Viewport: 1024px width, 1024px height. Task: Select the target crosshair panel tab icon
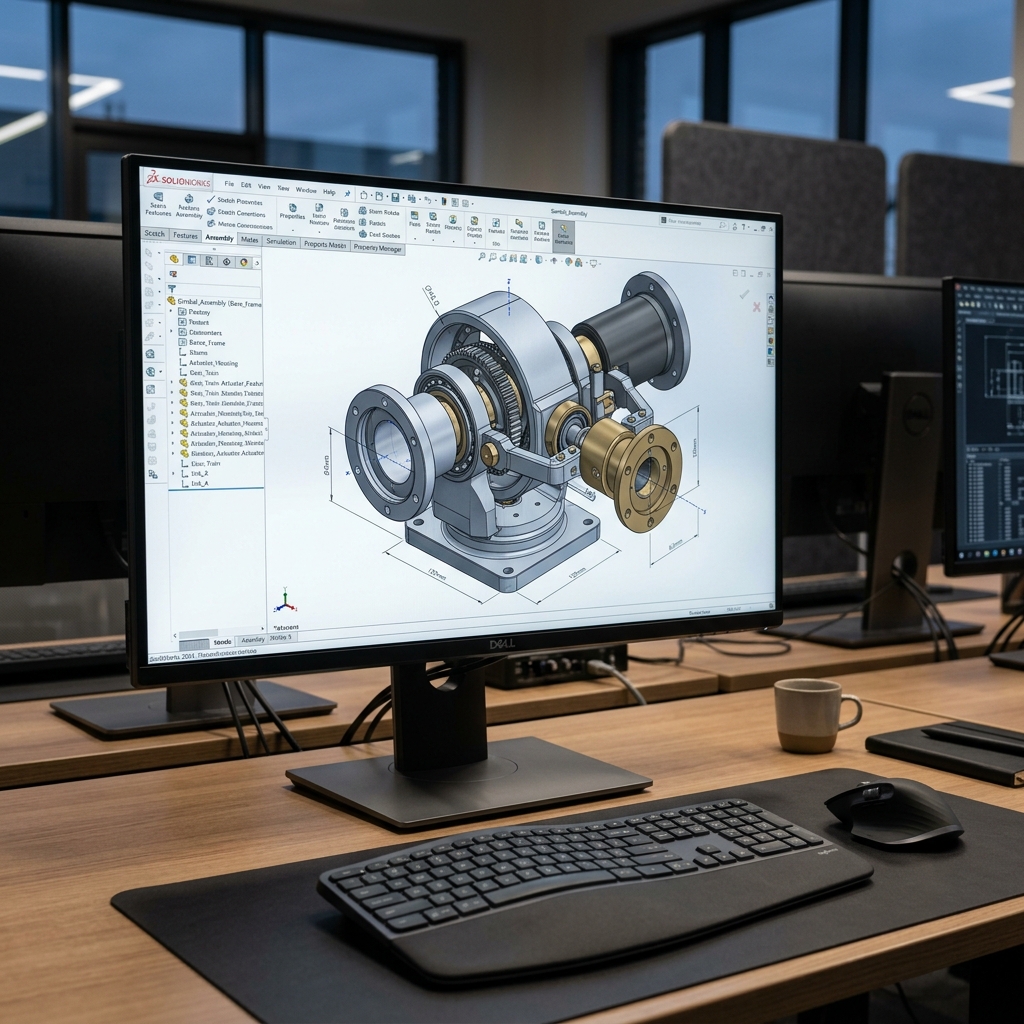227,261
